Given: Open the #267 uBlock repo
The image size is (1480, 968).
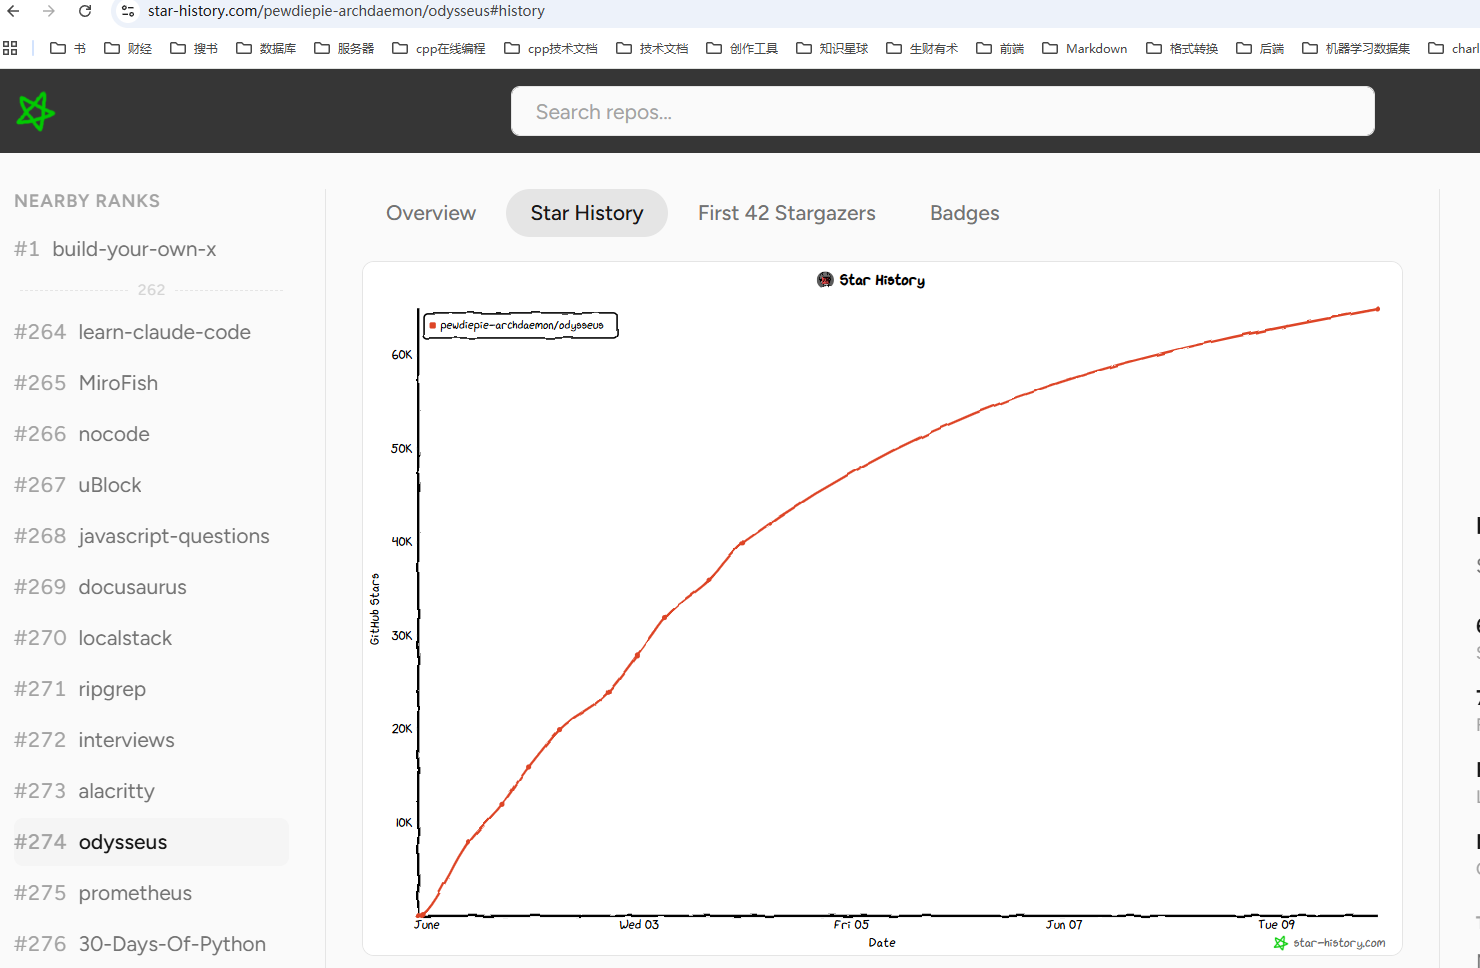Looking at the screenshot, I should click(78, 485).
